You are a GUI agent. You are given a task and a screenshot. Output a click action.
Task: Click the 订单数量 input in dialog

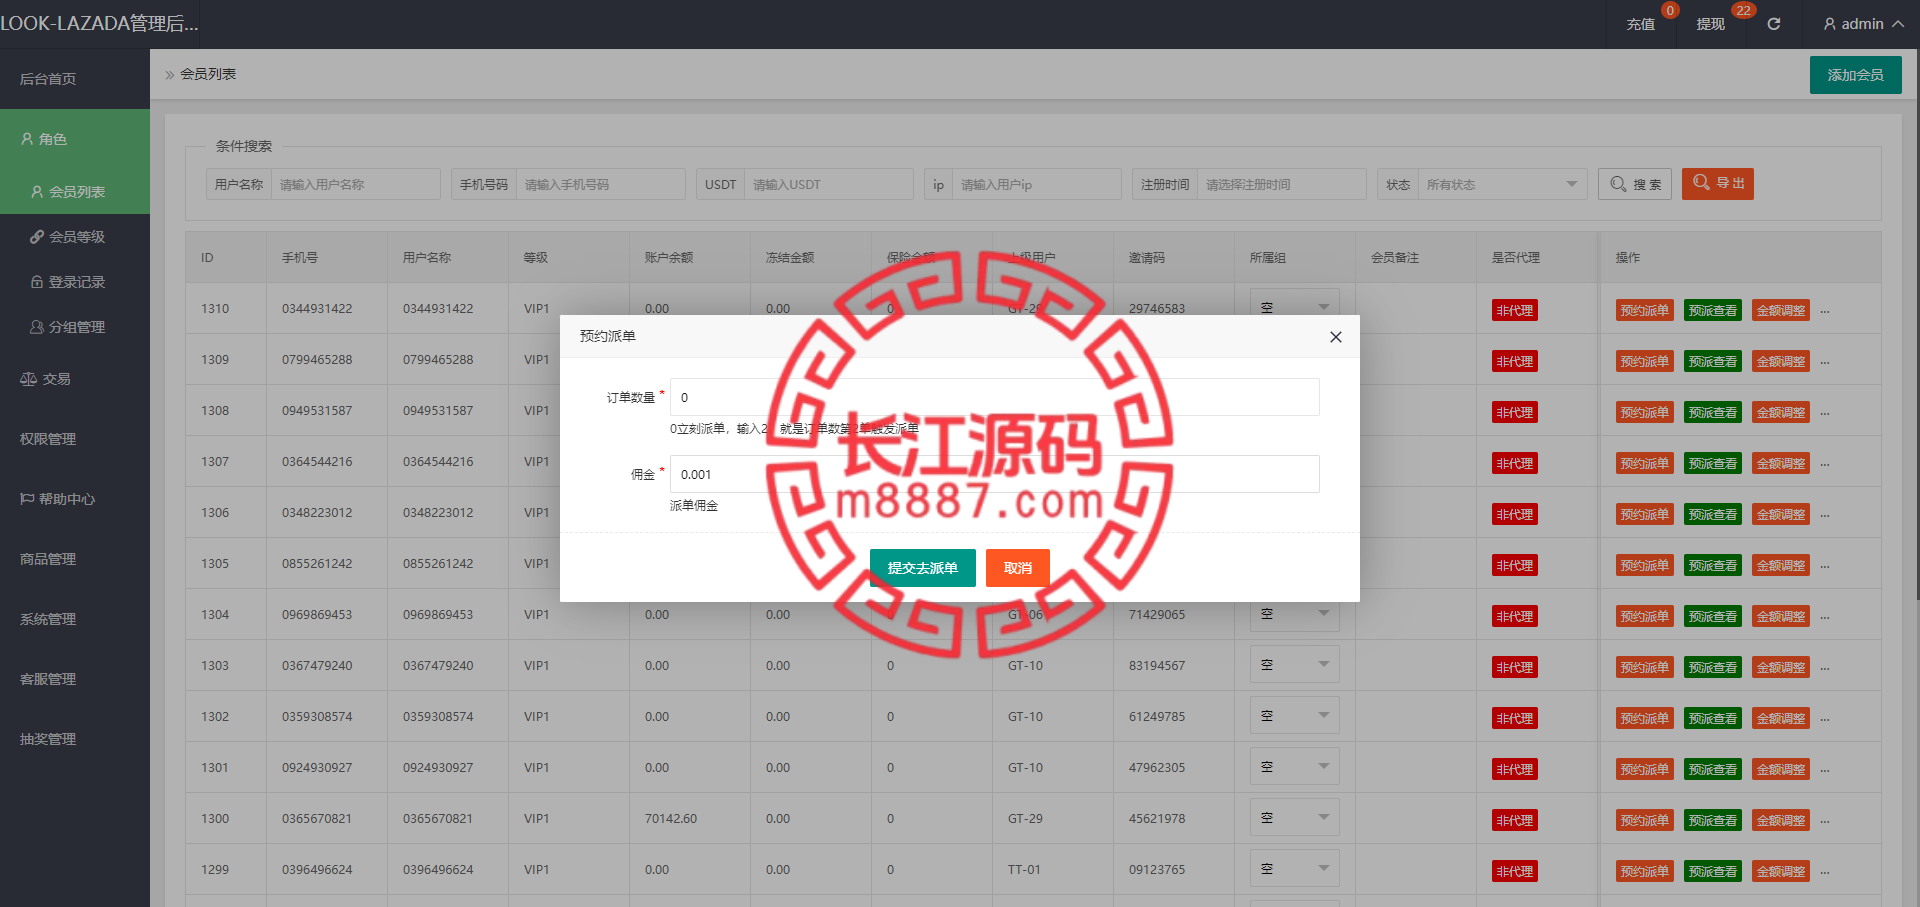pyautogui.click(x=995, y=397)
